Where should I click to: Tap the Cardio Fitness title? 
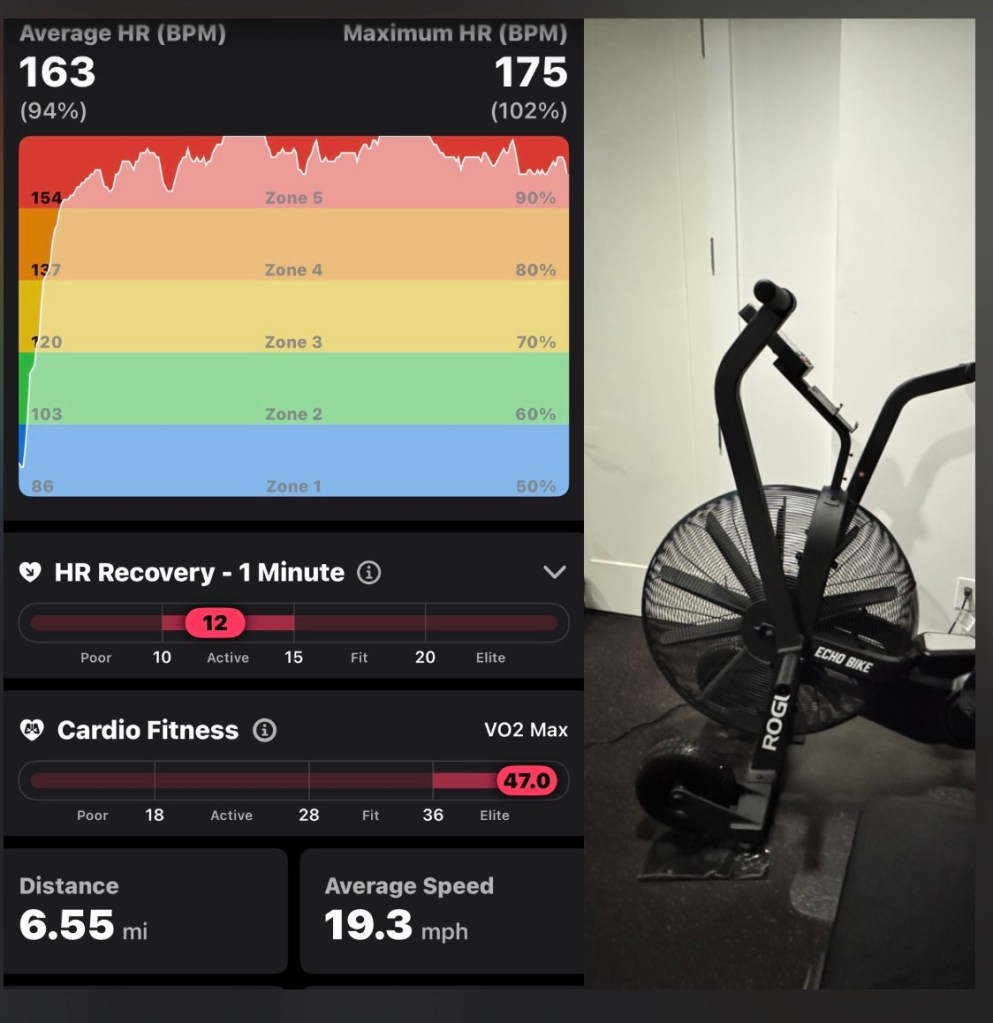click(x=148, y=730)
